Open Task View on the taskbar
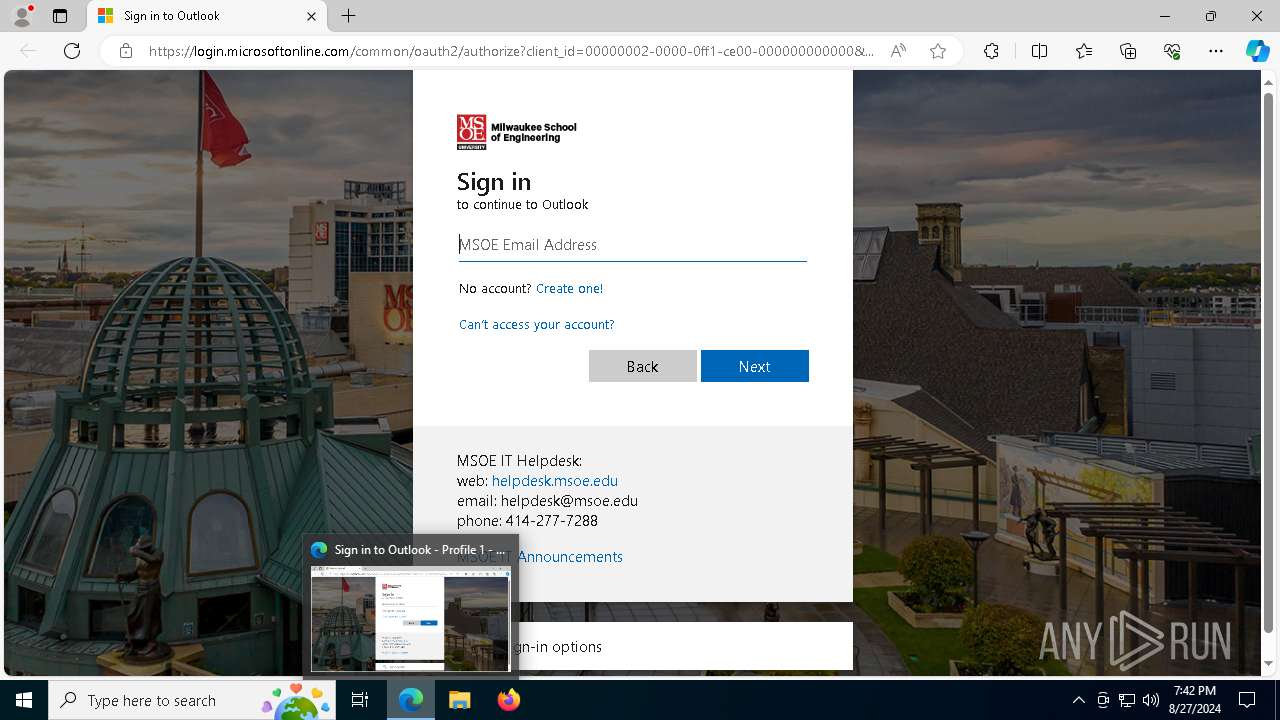Image resolution: width=1280 pixels, height=720 pixels. tap(360, 700)
